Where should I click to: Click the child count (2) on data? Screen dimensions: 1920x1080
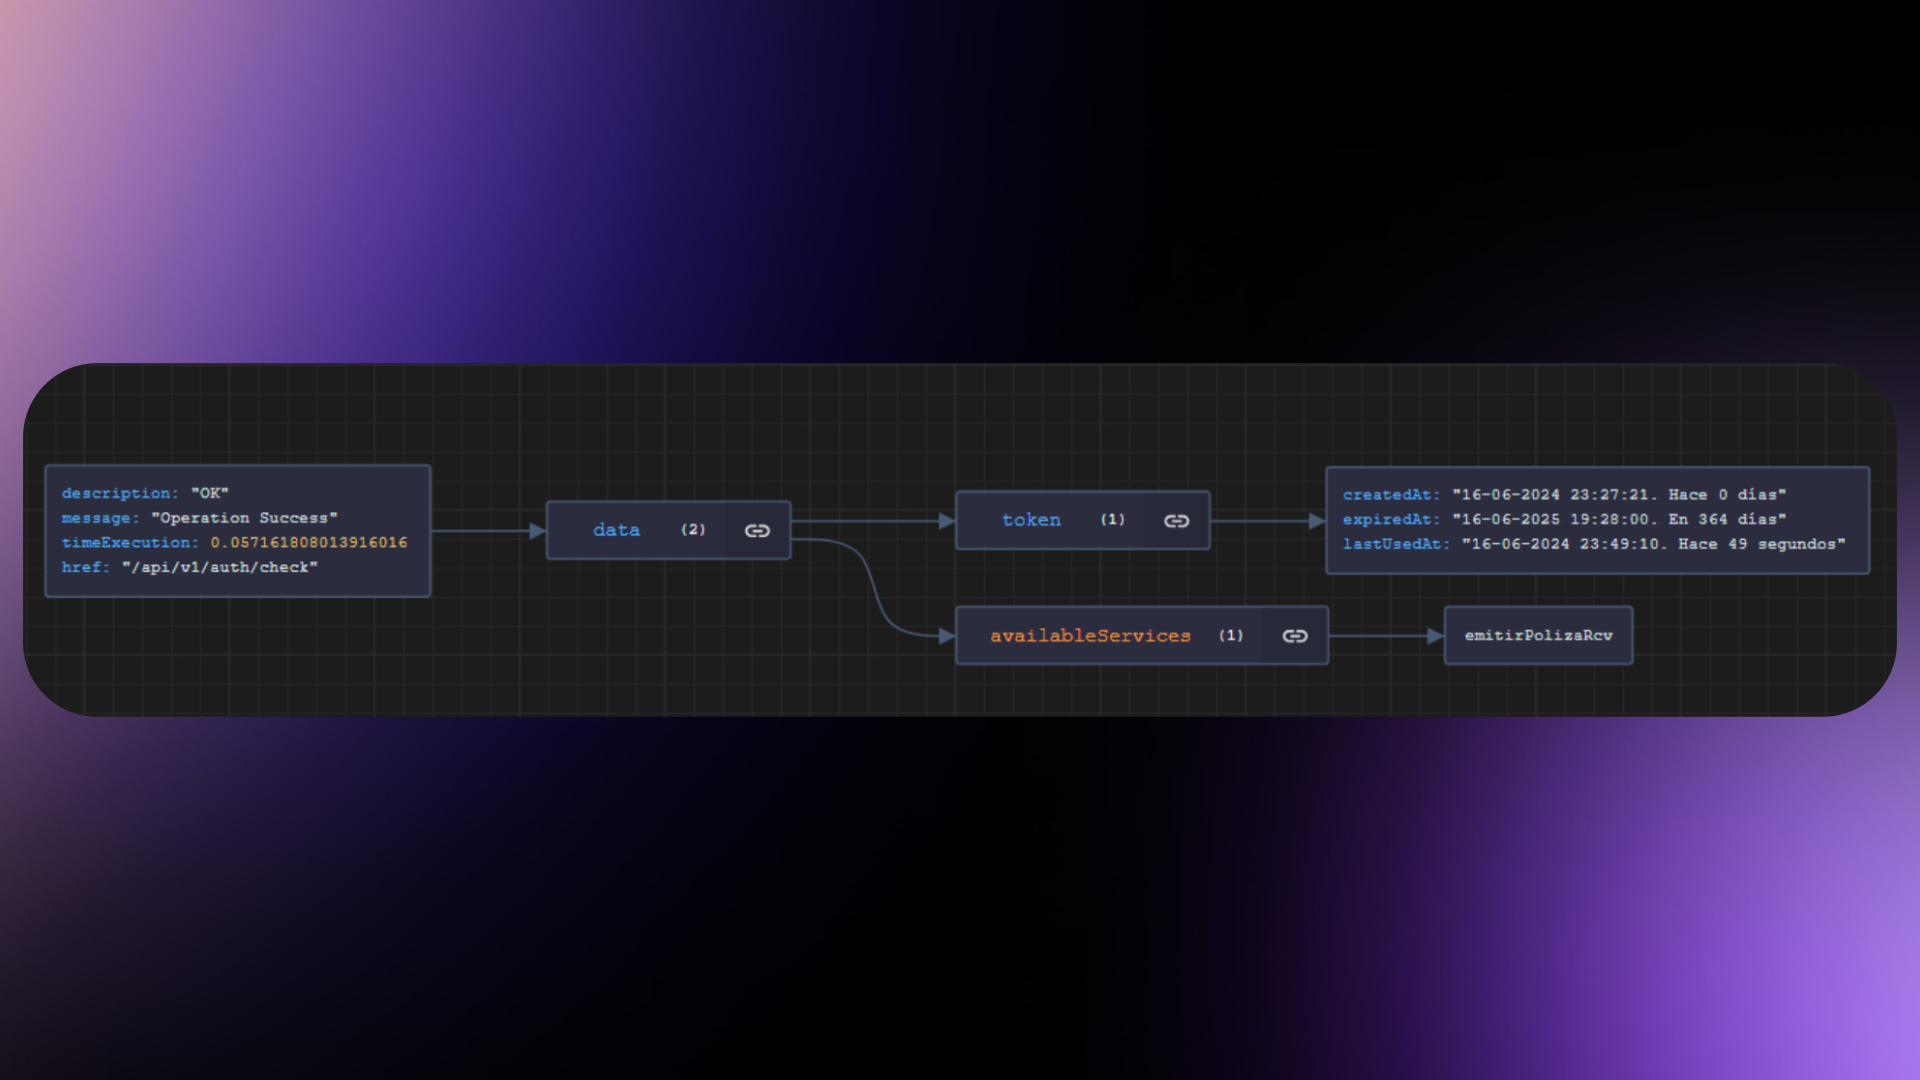point(693,529)
